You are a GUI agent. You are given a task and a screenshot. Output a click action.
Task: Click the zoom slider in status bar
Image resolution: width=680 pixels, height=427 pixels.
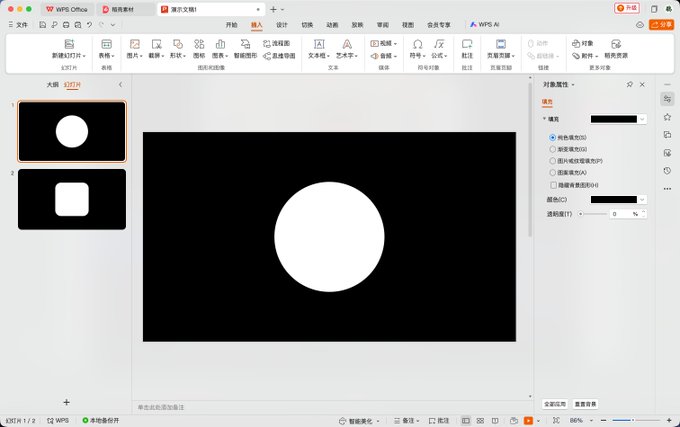click(x=633, y=420)
